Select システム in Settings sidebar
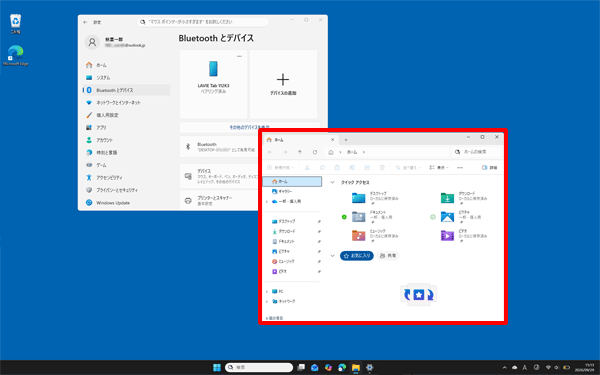The height and width of the screenshot is (375, 600). (126, 78)
